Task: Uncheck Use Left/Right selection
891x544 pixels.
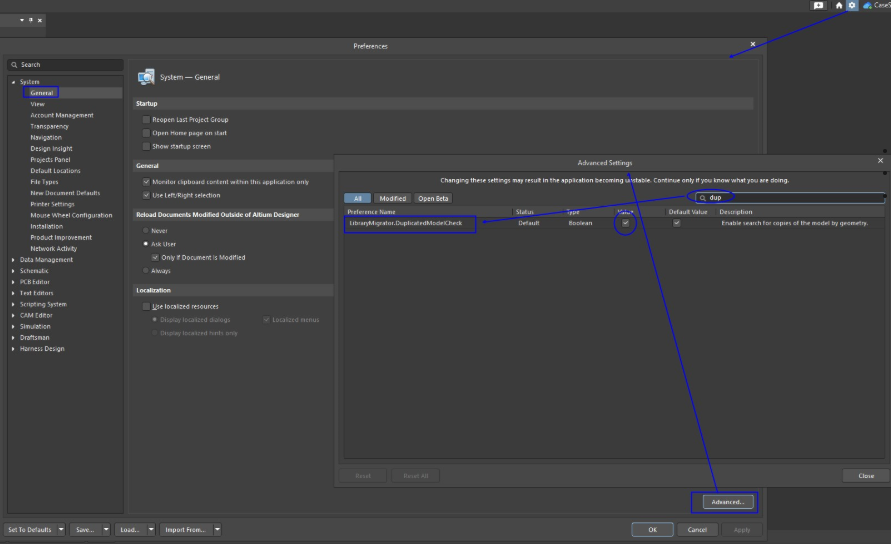Action: 146,195
